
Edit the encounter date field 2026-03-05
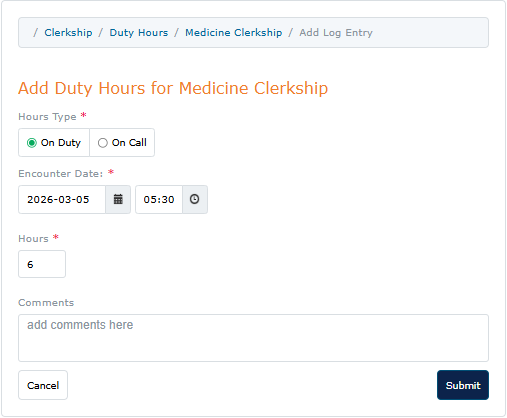tap(62, 199)
